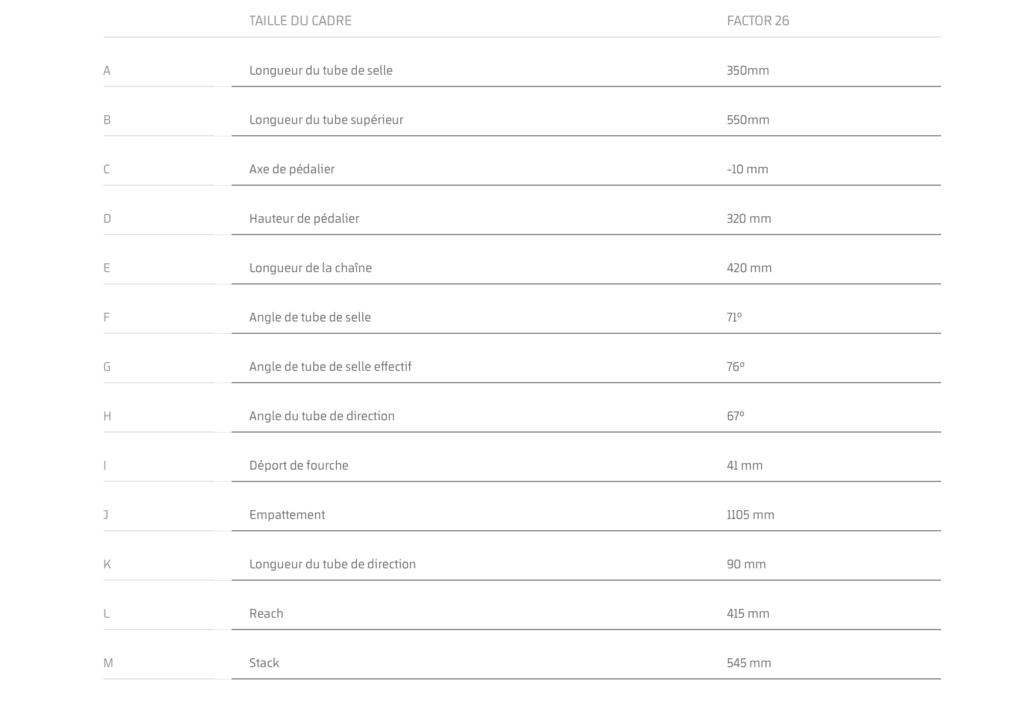Screen dimensions: 1024x703
Task: Click the Reach row label
Action: [266, 613]
